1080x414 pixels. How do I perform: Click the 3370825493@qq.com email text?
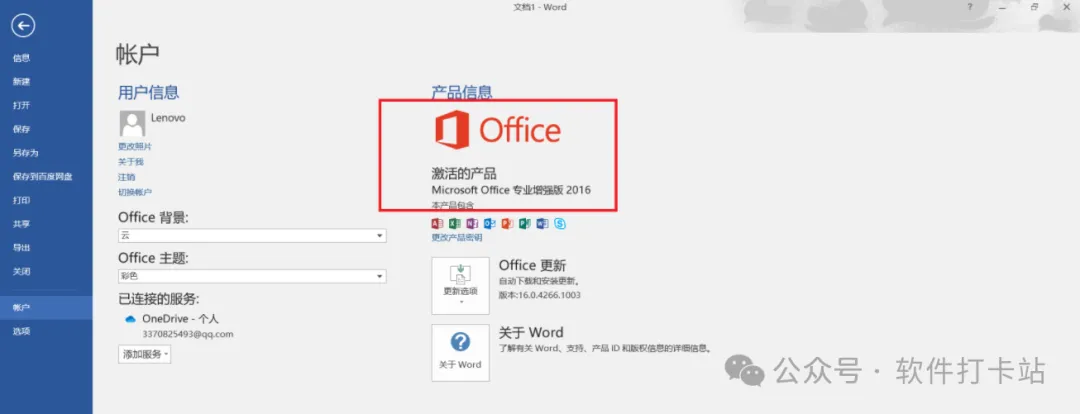pos(188,334)
